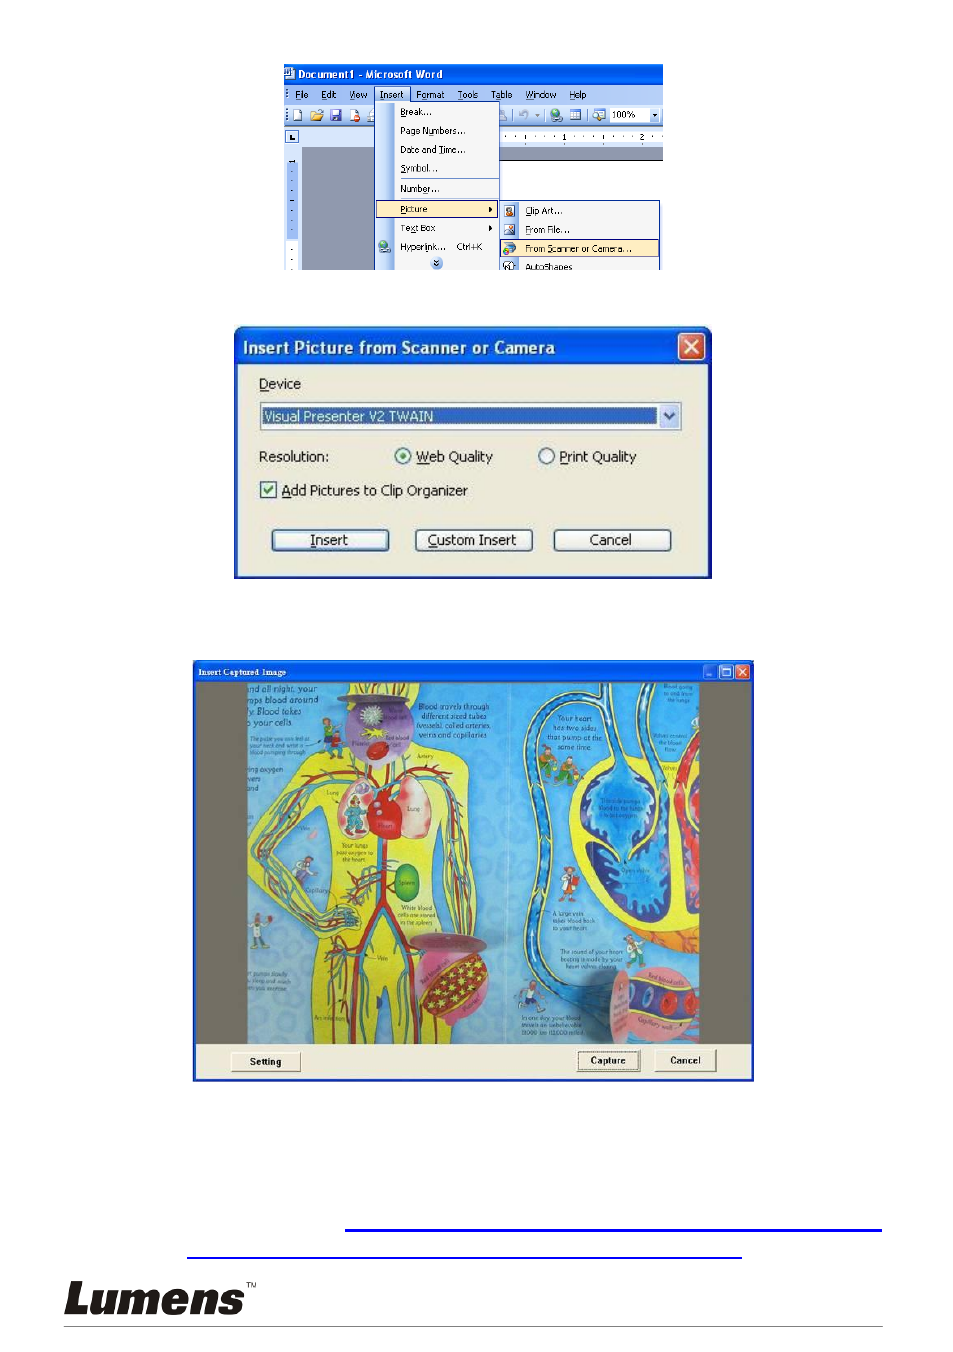The image size is (953, 1352).
Task: Click the zoom 100% value field
Action: pos(629,115)
